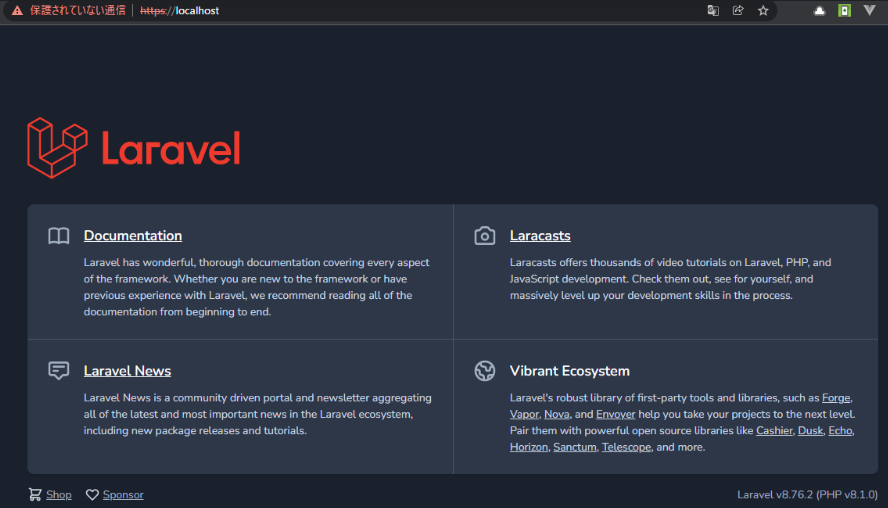The width and height of the screenshot is (888, 508).
Task: Click the 保護されていない通信 security label
Action: pos(78,11)
